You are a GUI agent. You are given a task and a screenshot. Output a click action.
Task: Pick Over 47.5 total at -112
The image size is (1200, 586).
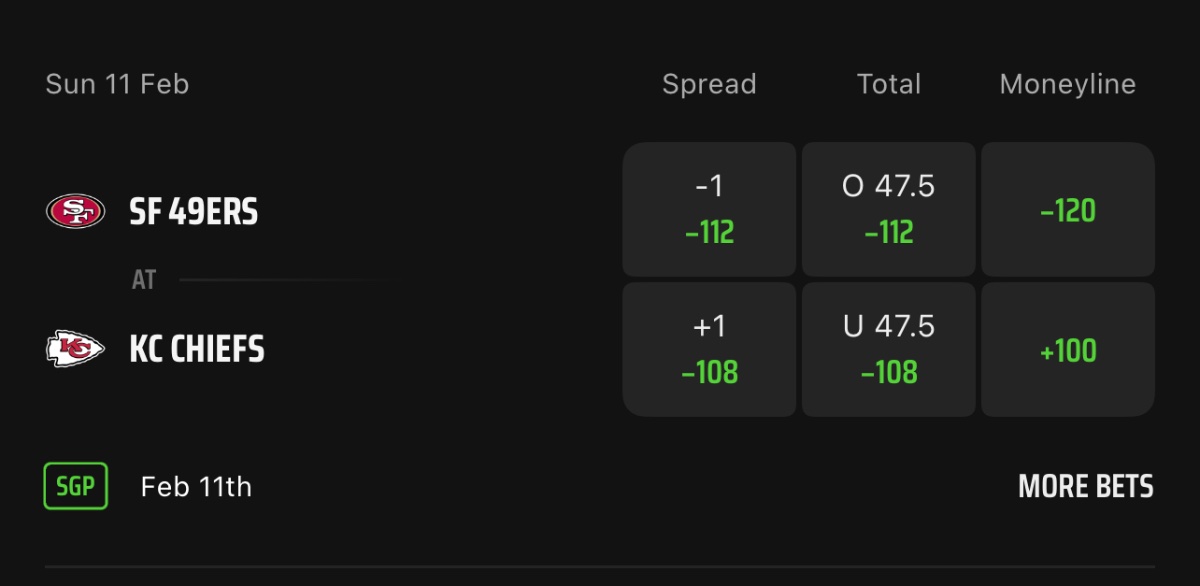pyautogui.click(x=888, y=210)
